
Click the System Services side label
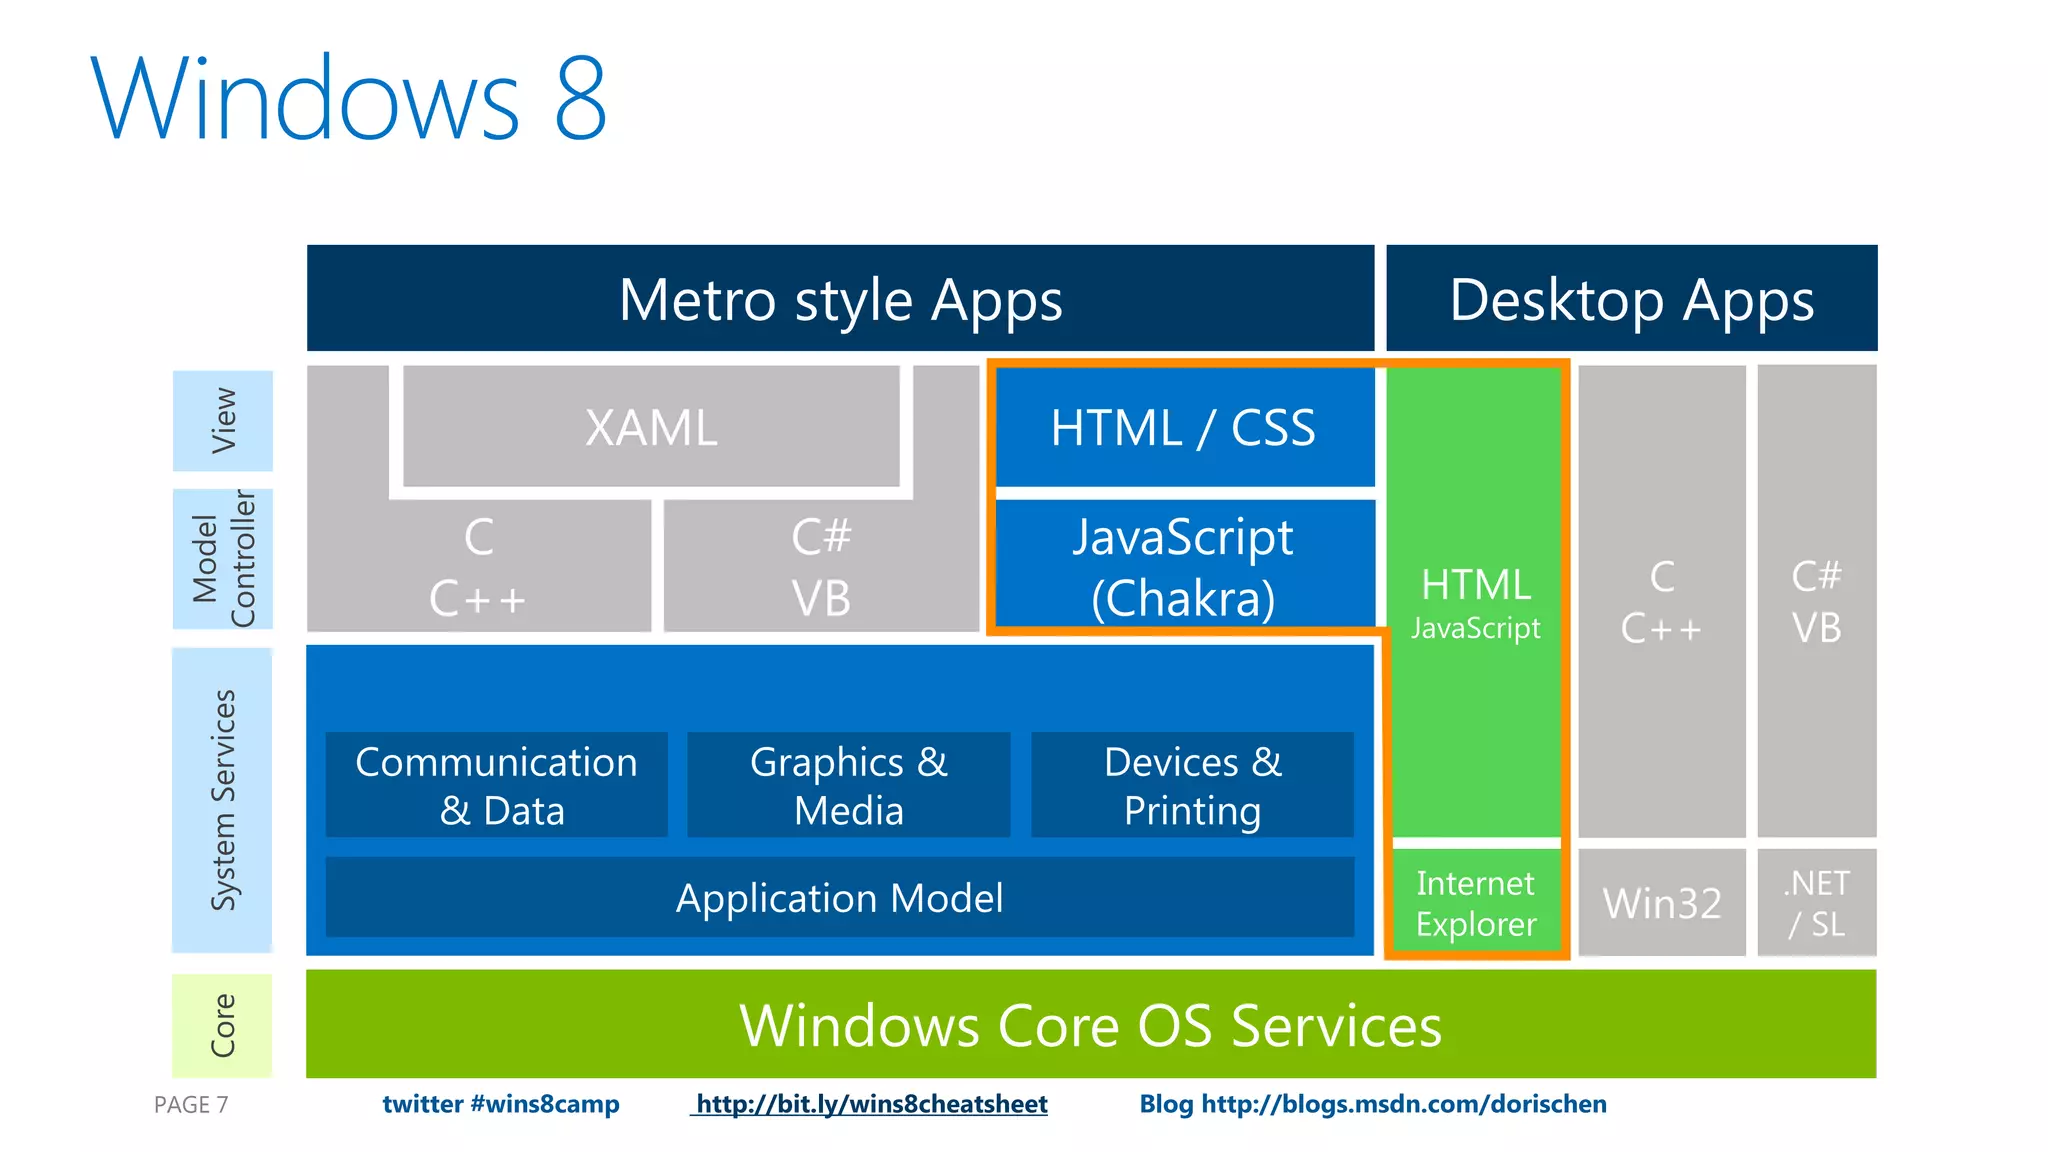pos(222,800)
